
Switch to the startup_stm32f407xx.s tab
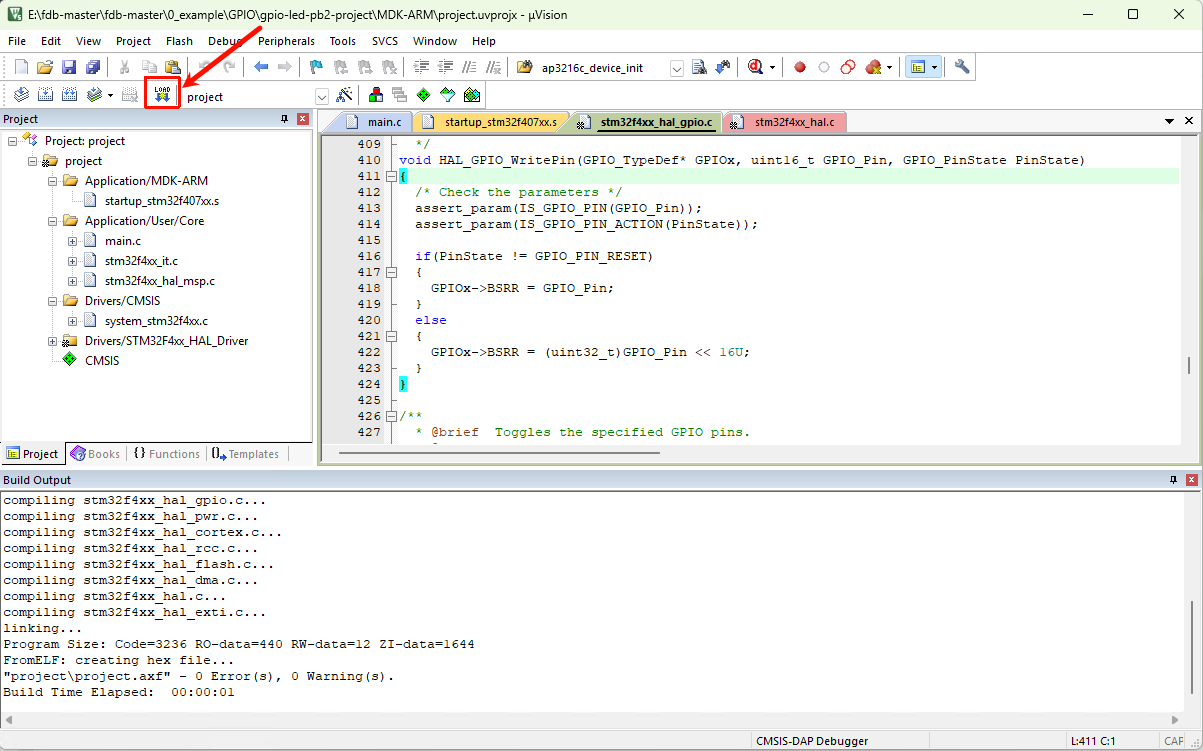coord(490,122)
